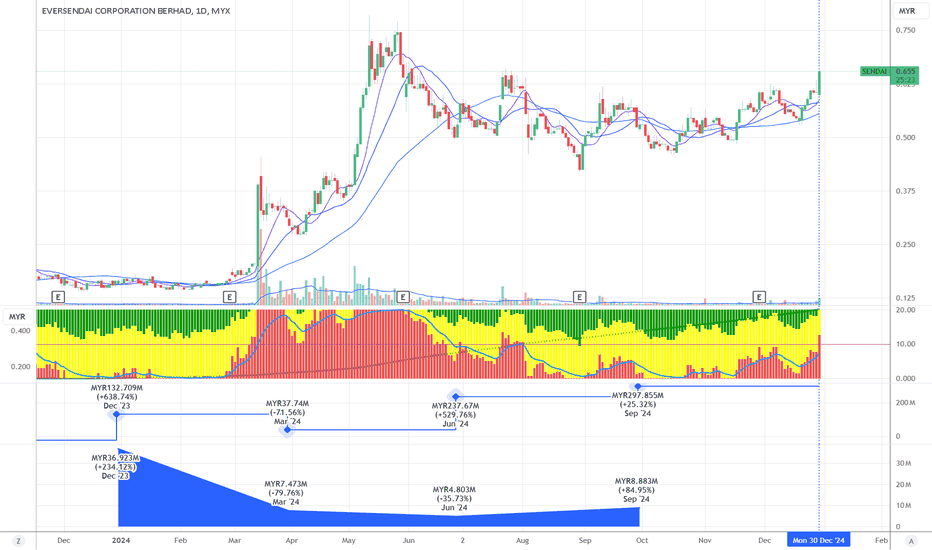Open the E earnings marker before June
Viewport: 932px width, 550px height.
403,297
